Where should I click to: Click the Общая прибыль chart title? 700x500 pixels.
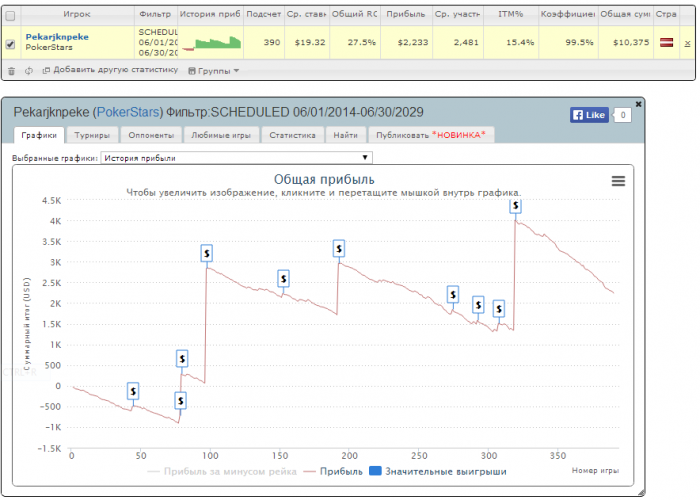(324, 179)
